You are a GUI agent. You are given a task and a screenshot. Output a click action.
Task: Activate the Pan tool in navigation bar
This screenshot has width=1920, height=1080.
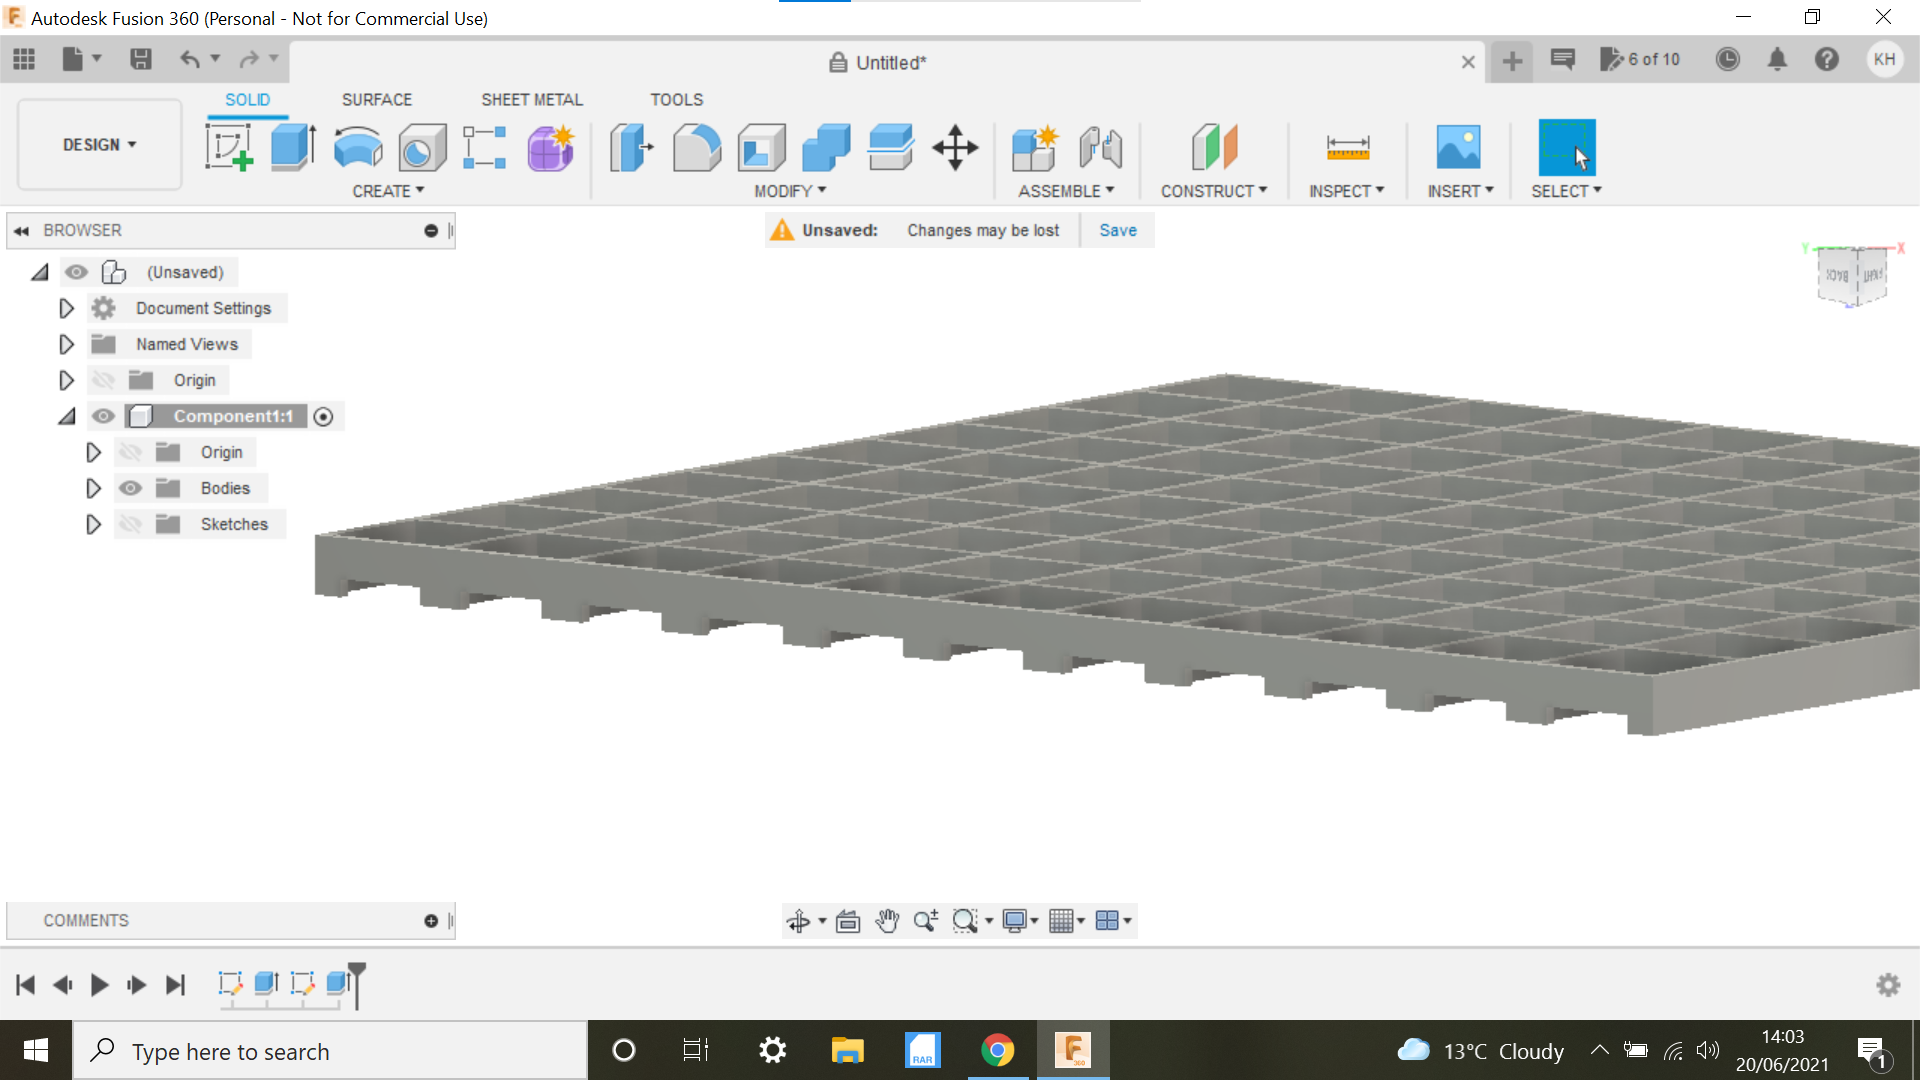888,921
